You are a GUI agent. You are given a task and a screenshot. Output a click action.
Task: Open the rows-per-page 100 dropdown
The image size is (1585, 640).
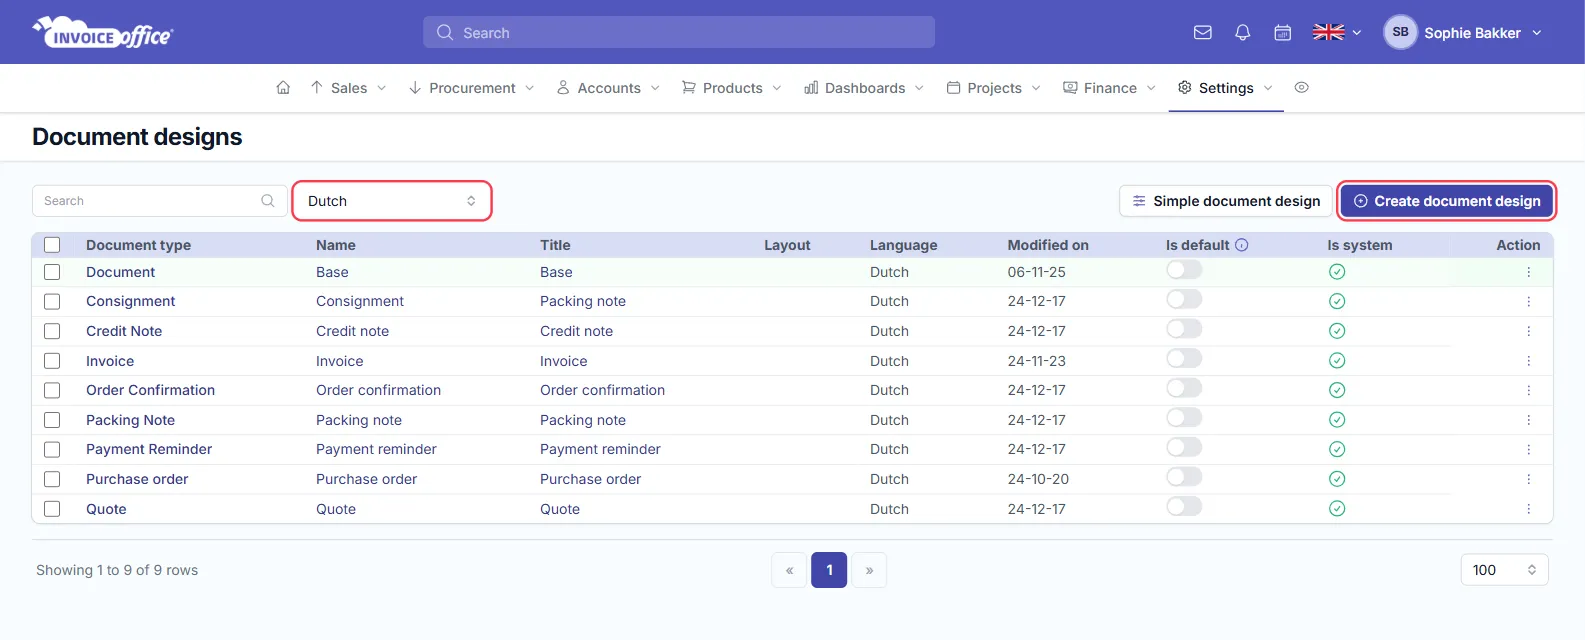pyautogui.click(x=1504, y=570)
